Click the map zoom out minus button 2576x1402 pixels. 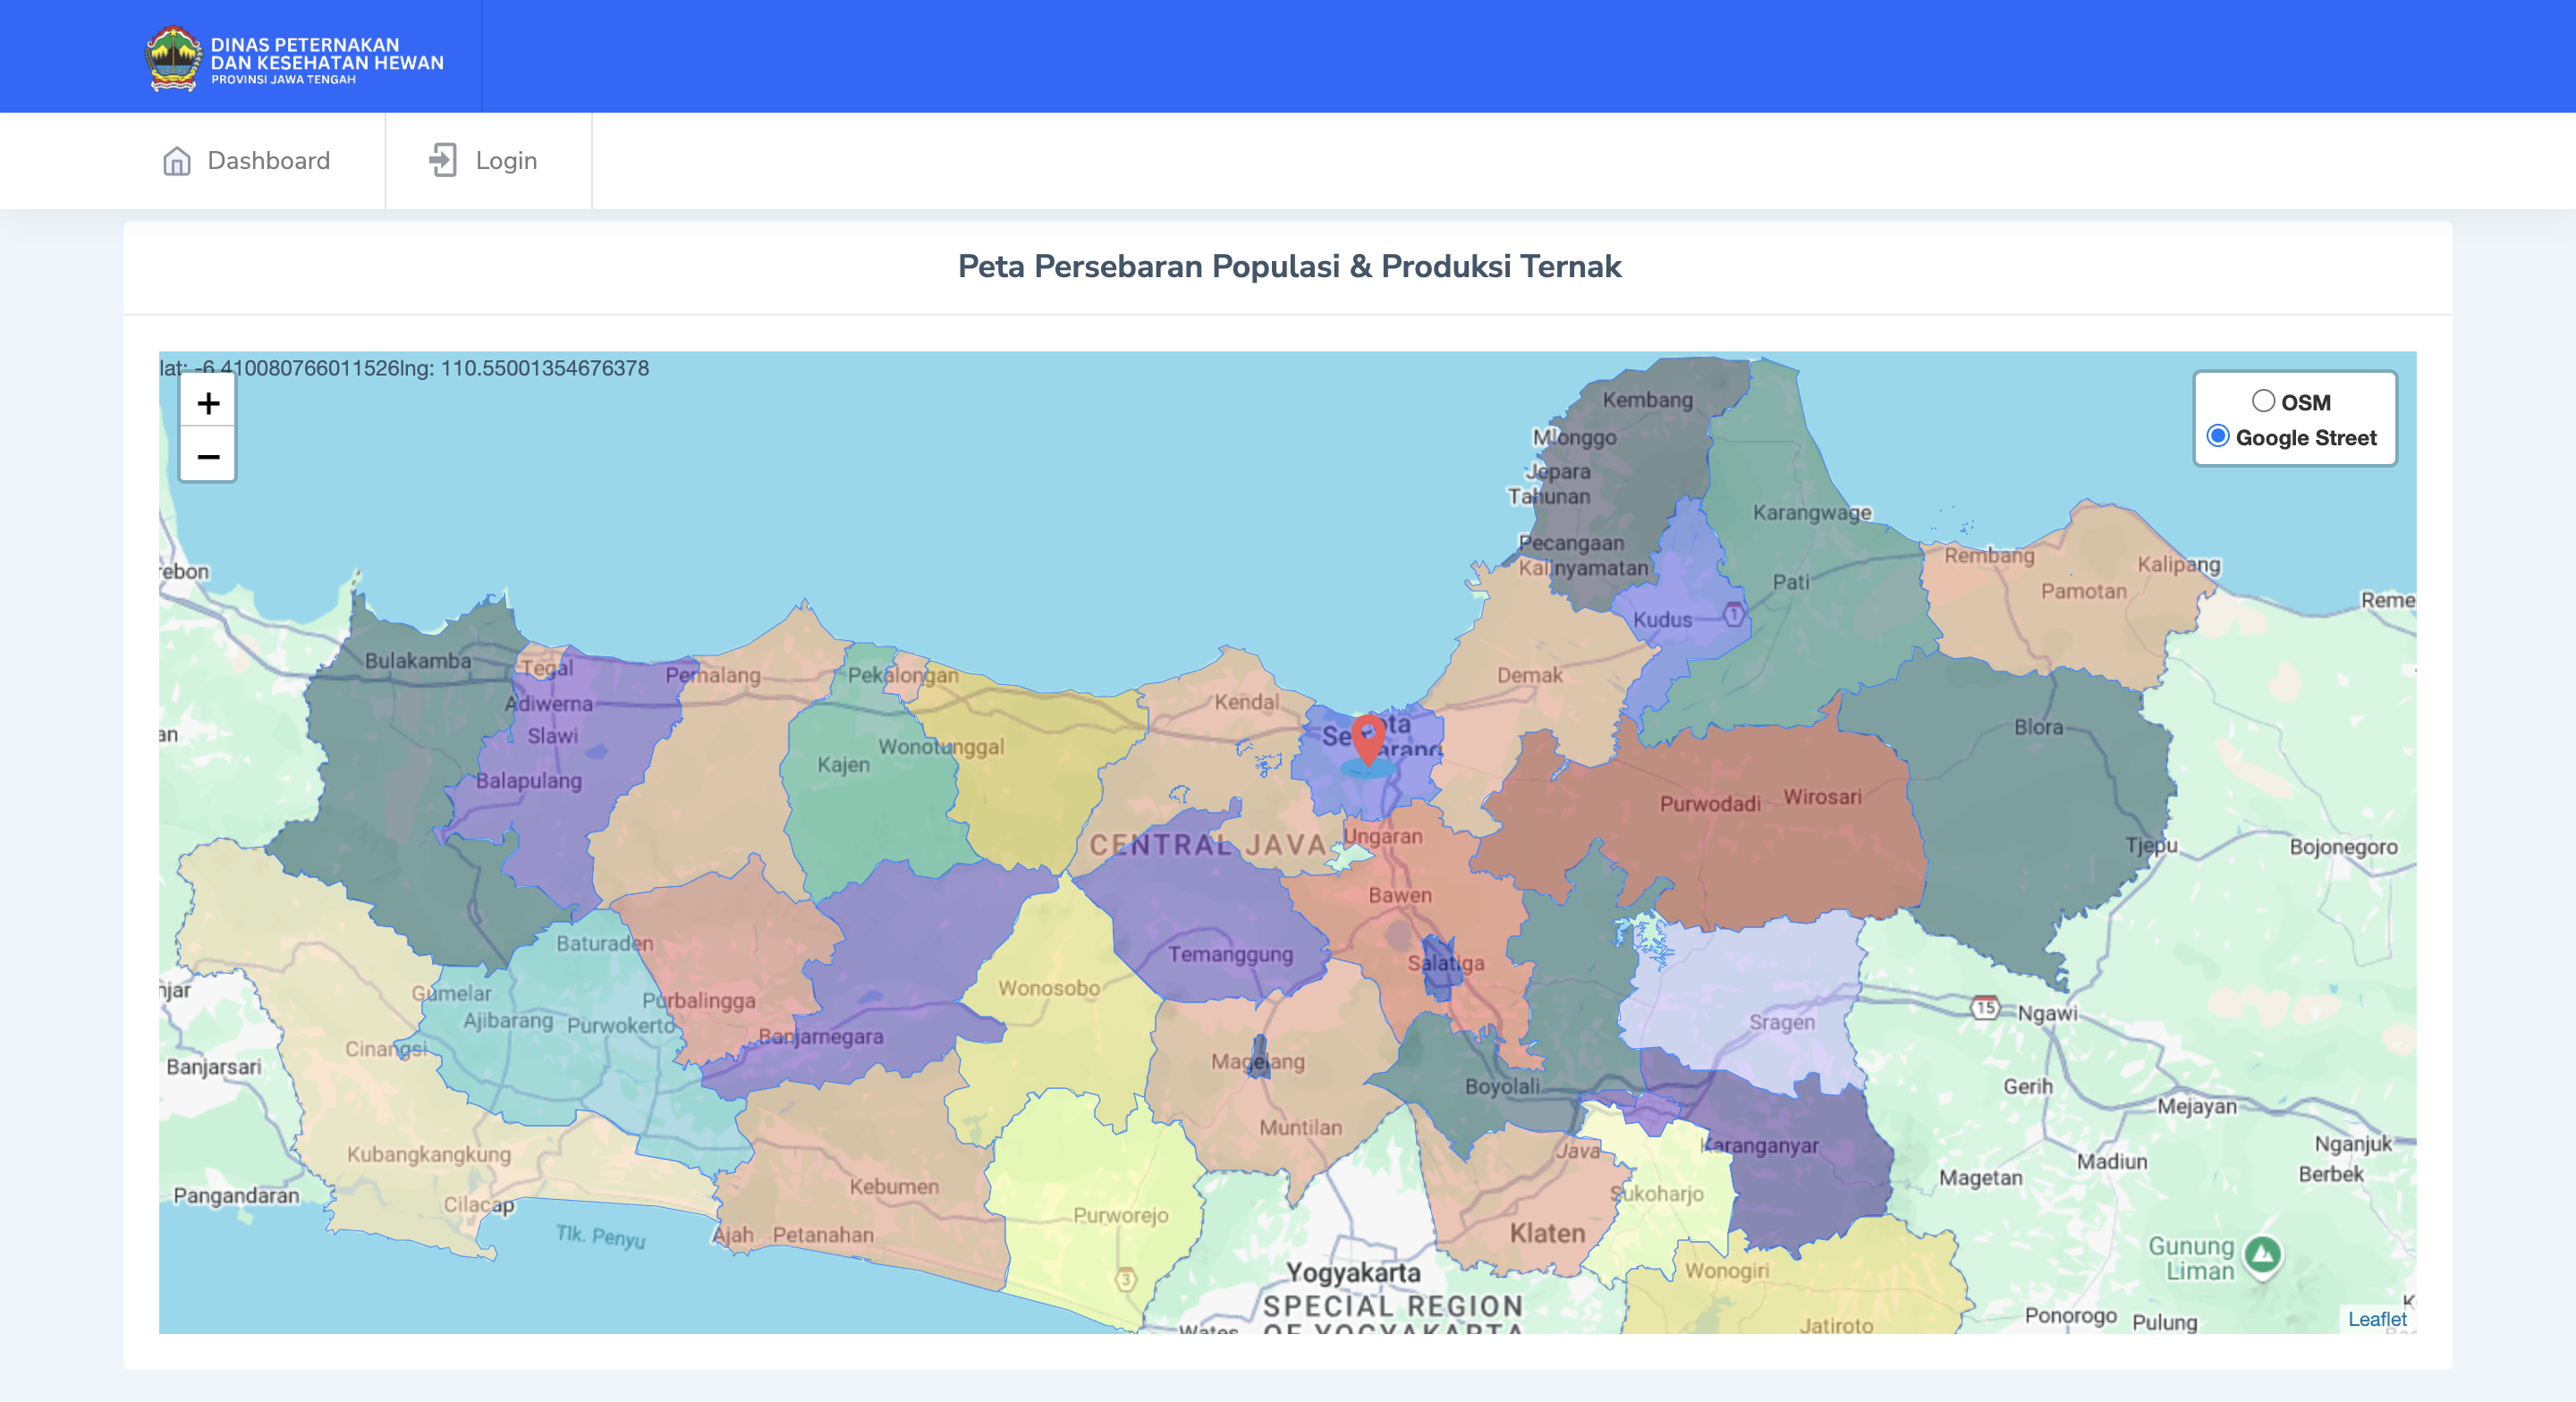point(208,457)
